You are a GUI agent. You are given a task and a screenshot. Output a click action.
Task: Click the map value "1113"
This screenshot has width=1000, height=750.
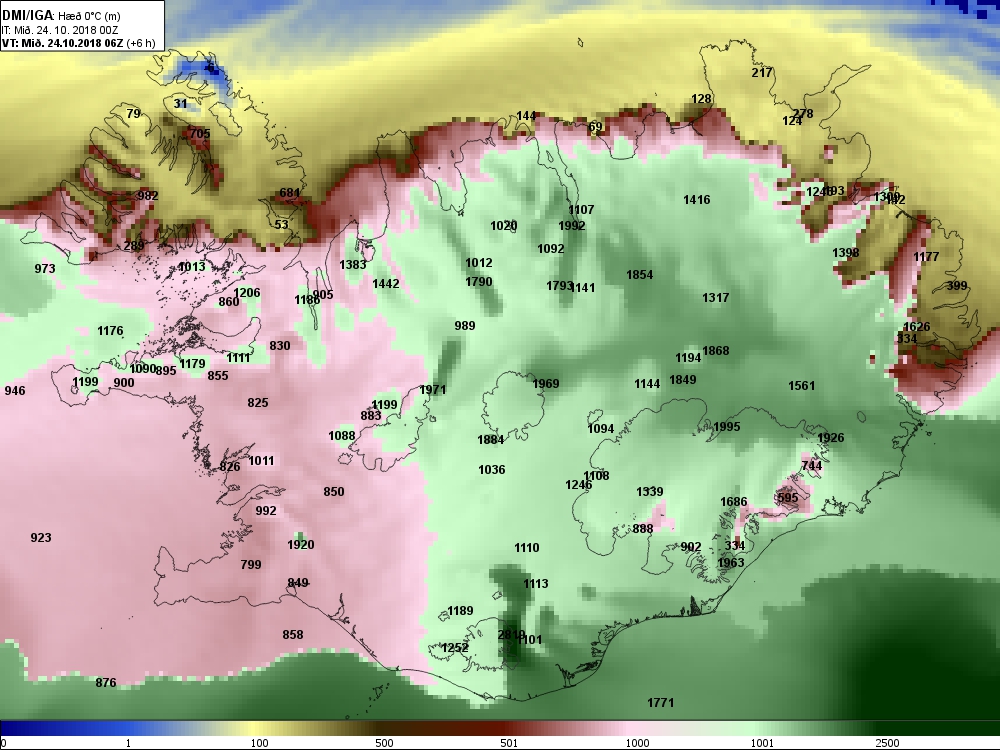click(535, 584)
